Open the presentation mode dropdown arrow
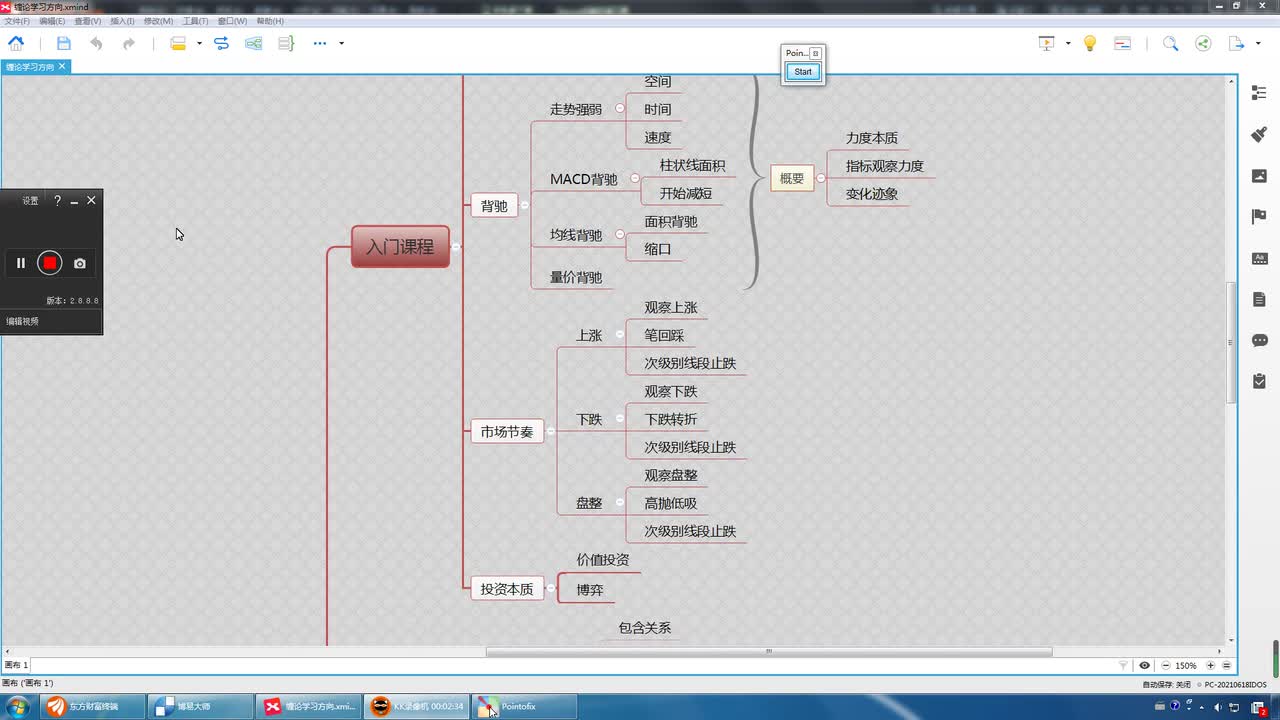Image resolution: width=1280 pixels, height=720 pixels. click(x=1068, y=43)
